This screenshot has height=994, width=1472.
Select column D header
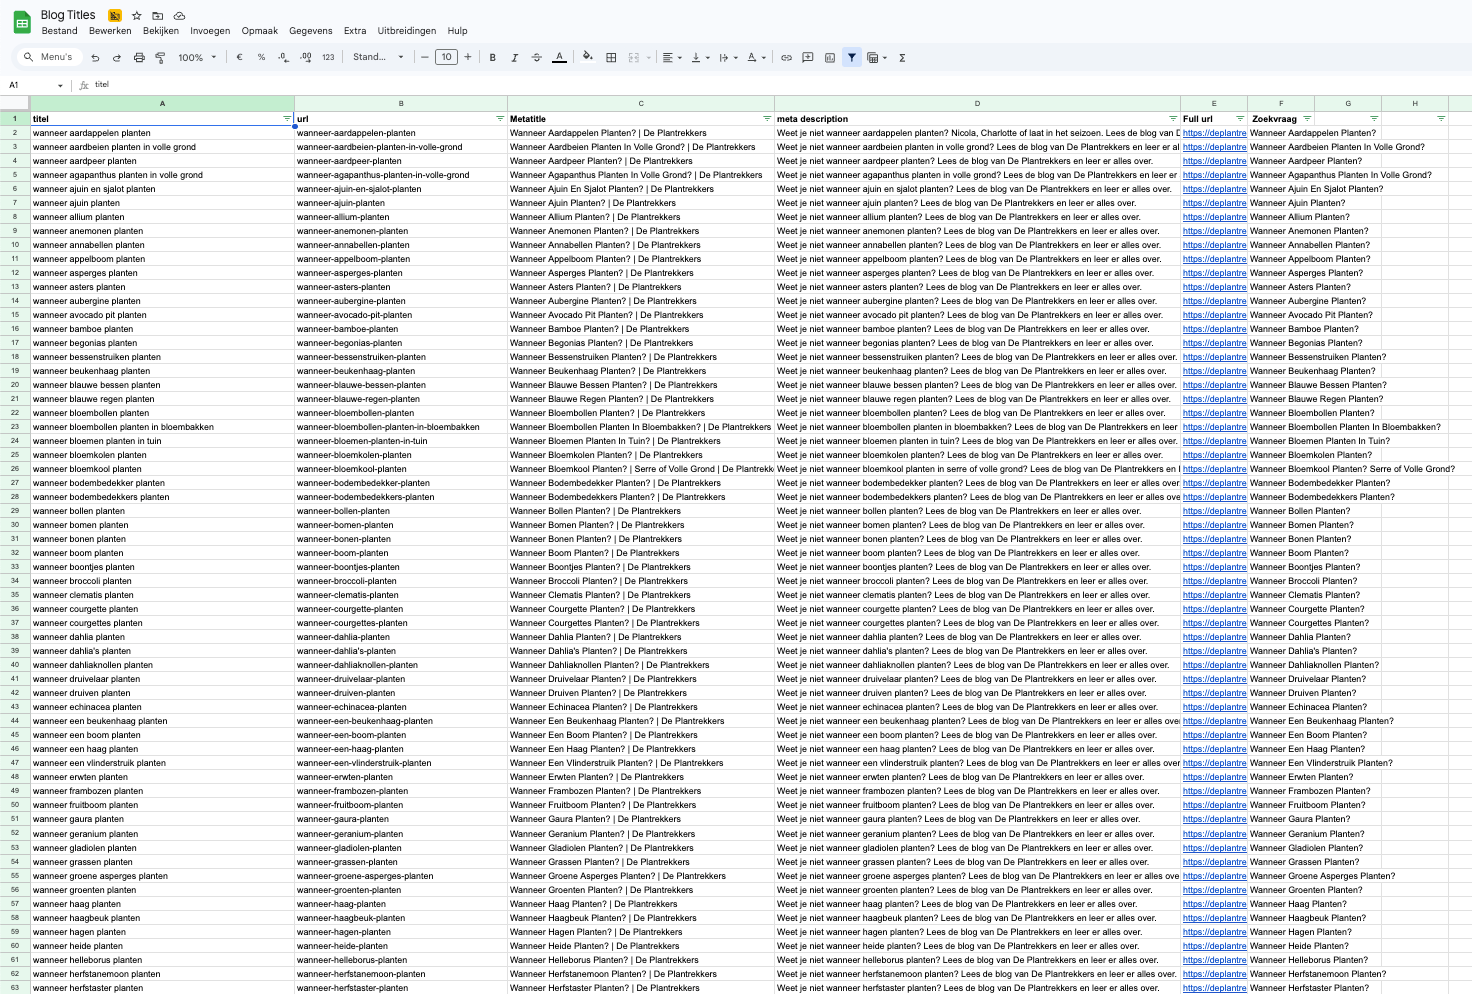pos(977,103)
